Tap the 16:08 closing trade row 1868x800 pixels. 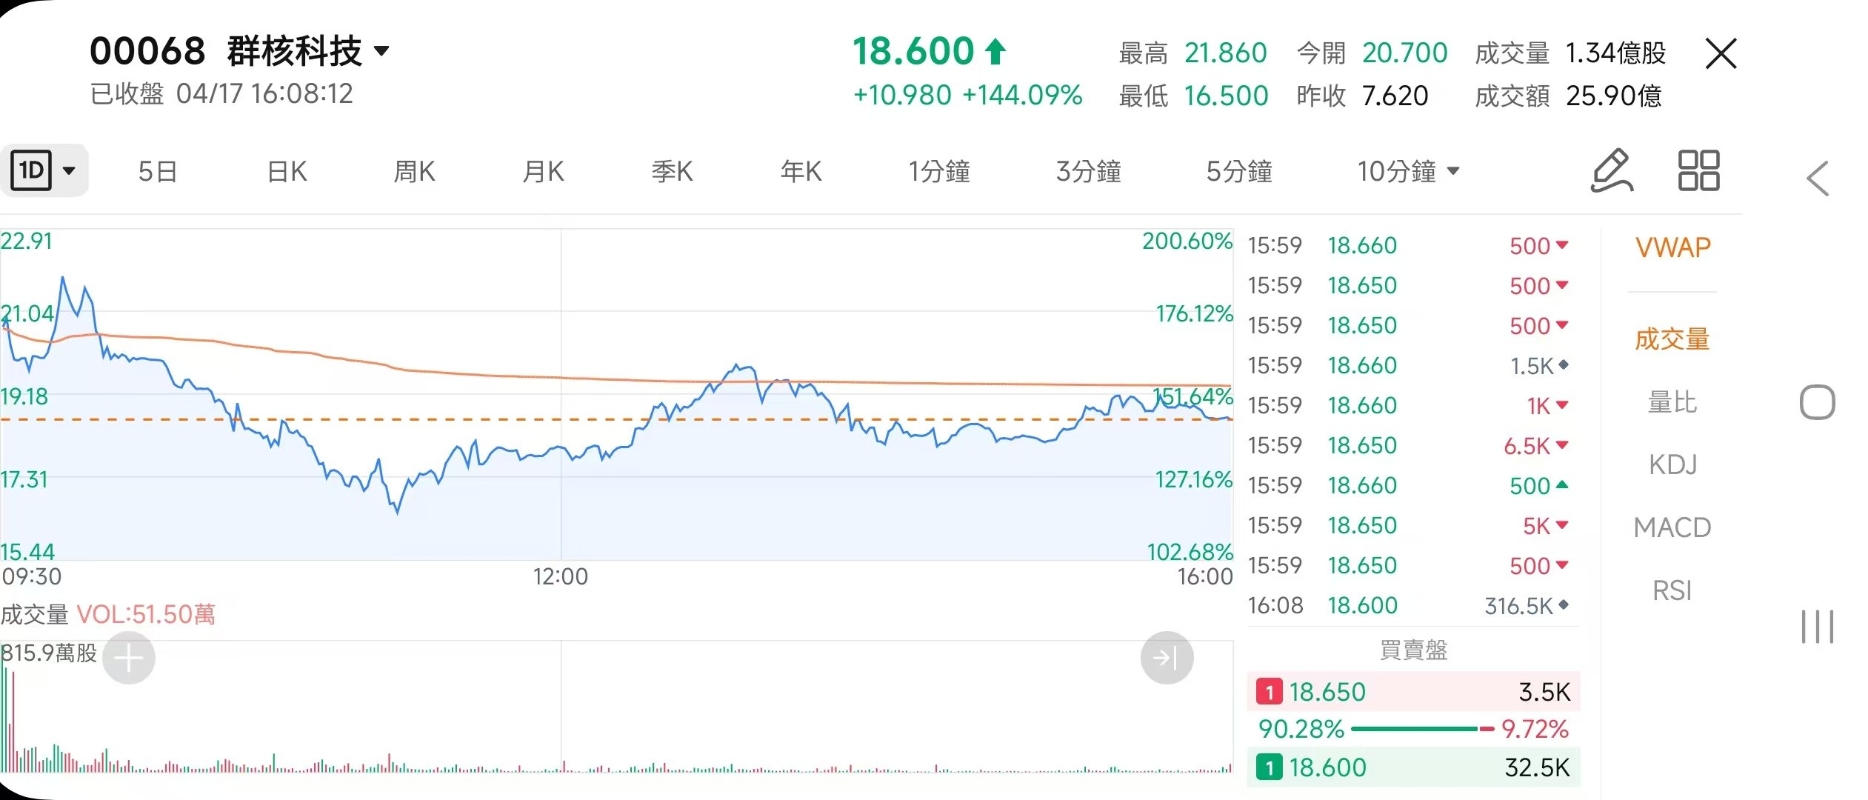[1410, 606]
